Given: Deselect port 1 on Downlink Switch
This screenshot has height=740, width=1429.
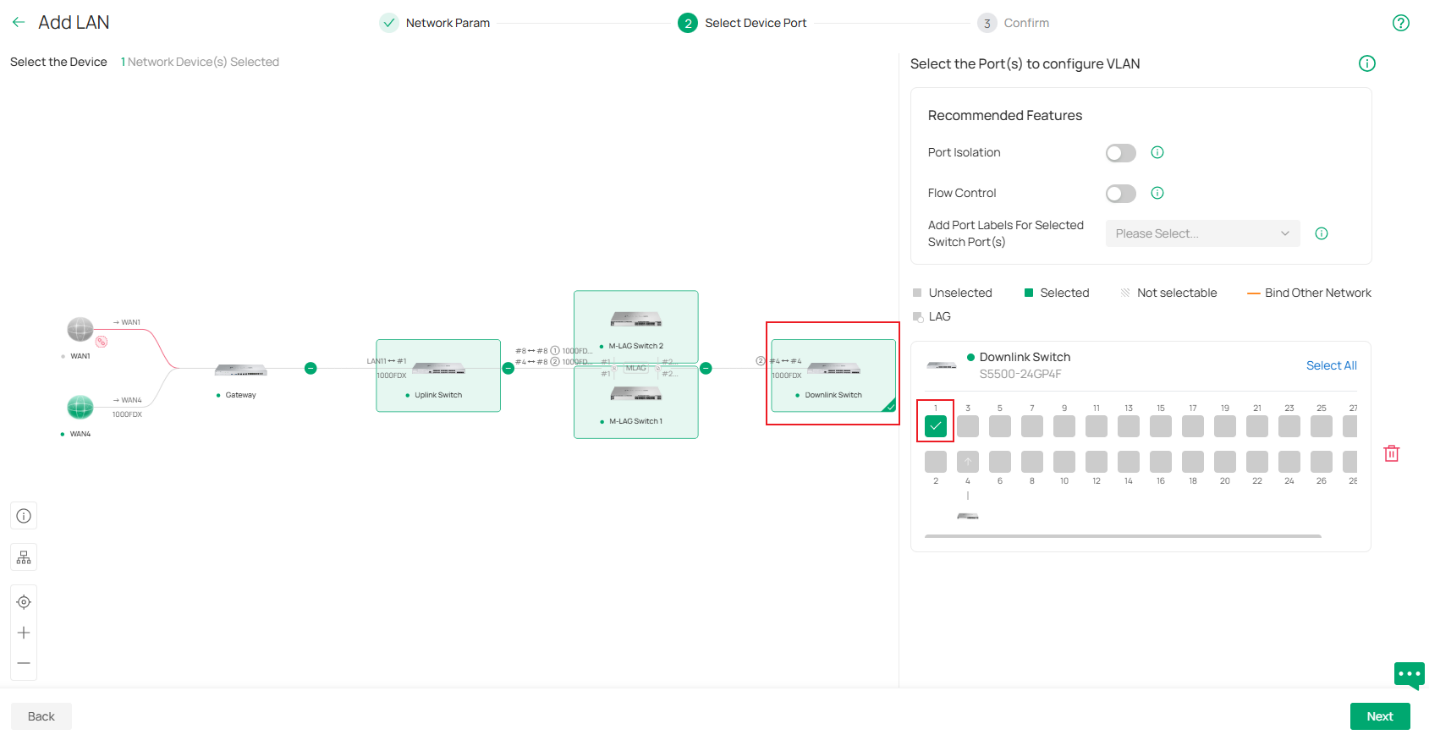Looking at the screenshot, I should pyautogui.click(x=935, y=426).
